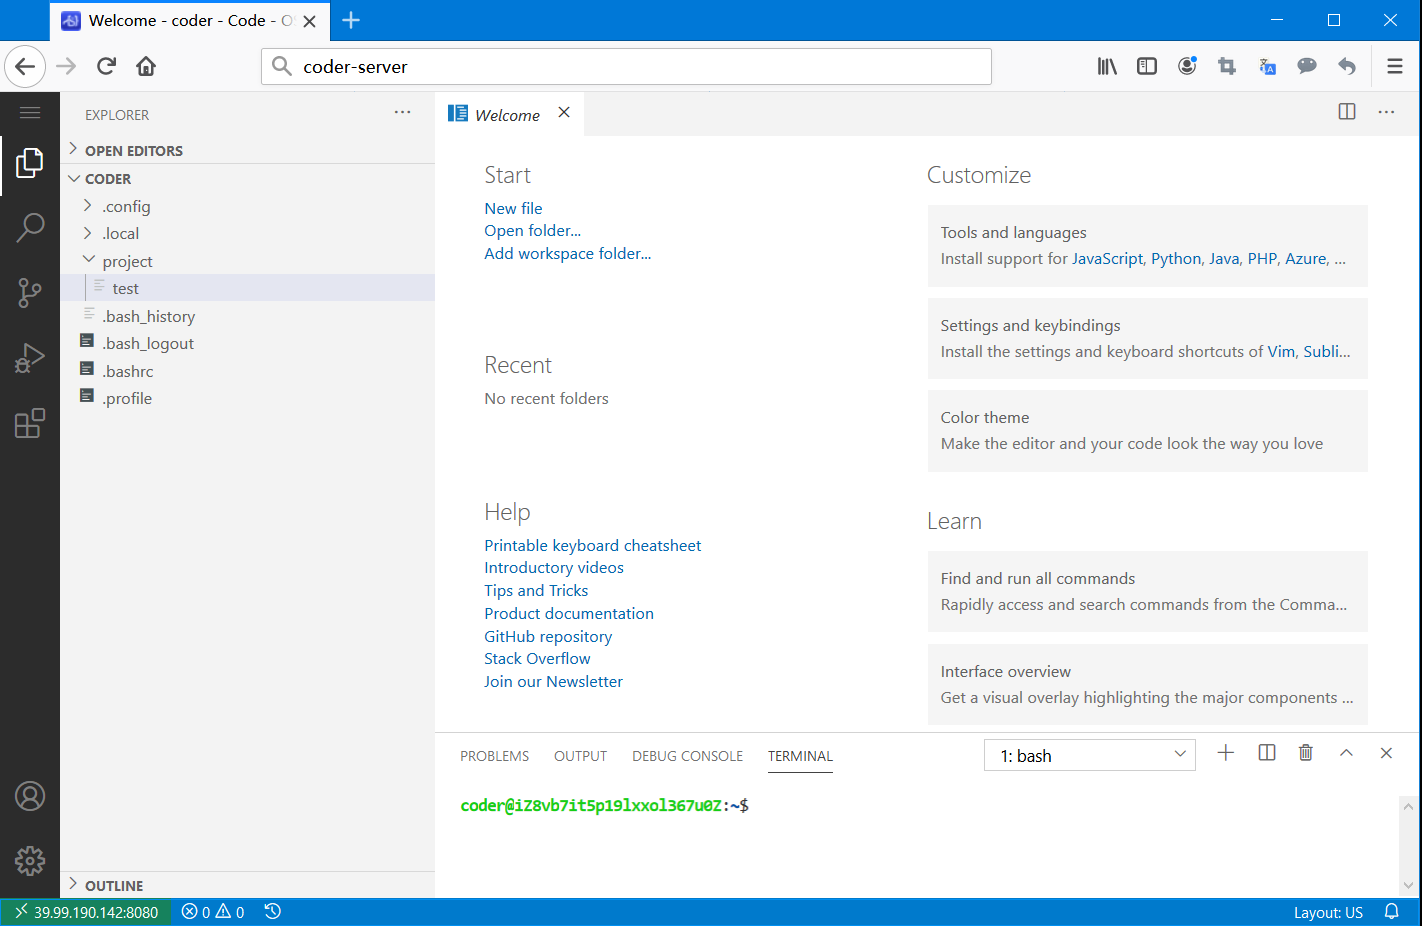Image resolution: width=1422 pixels, height=926 pixels.
Task: Click the New file link
Action: click(513, 208)
